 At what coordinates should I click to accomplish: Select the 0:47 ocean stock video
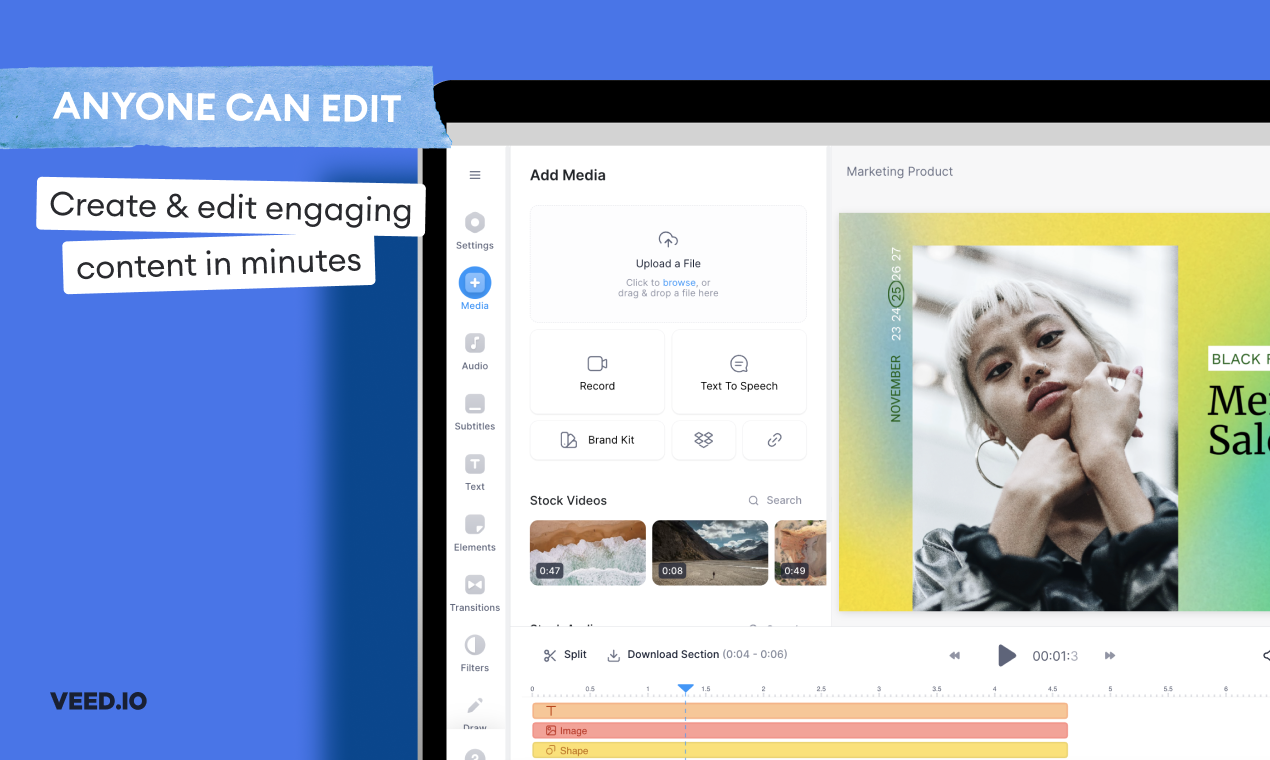[588, 552]
